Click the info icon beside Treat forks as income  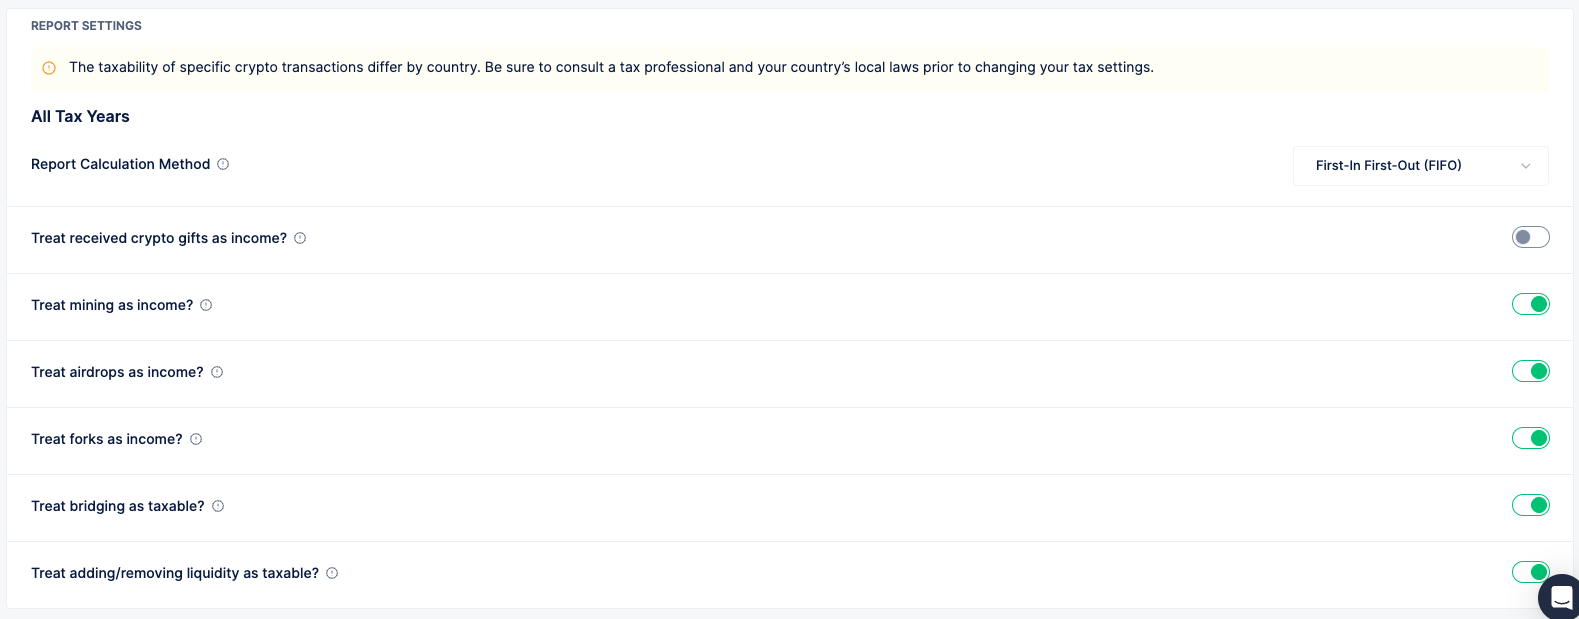pyautogui.click(x=196, y=439)
